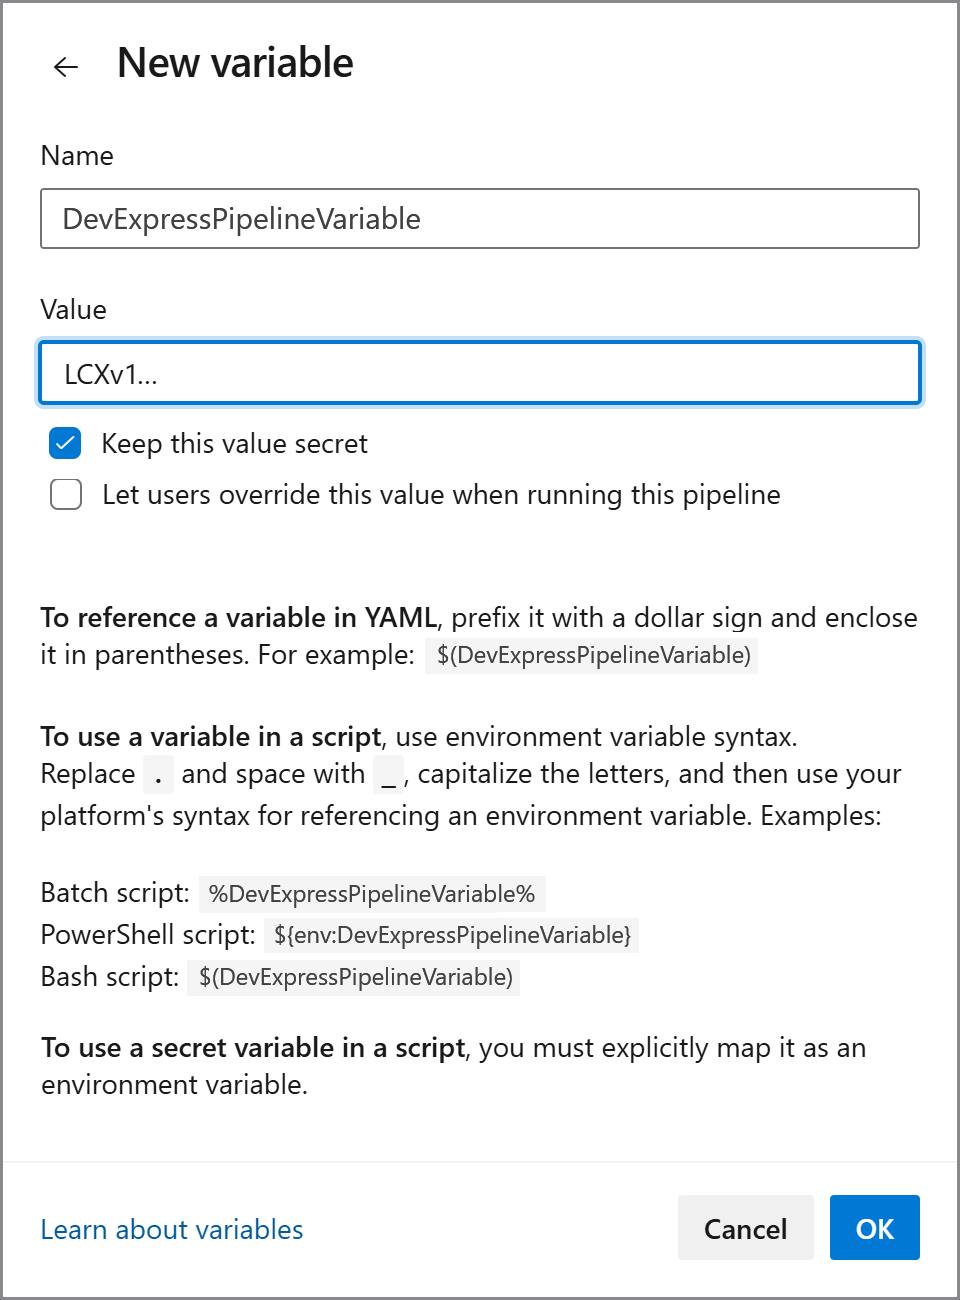Image resolution: width=960 pixels, height=1300 pixels.
Task: Click the bold "To reference a variable in YAML" text
Action: point(238,618)
